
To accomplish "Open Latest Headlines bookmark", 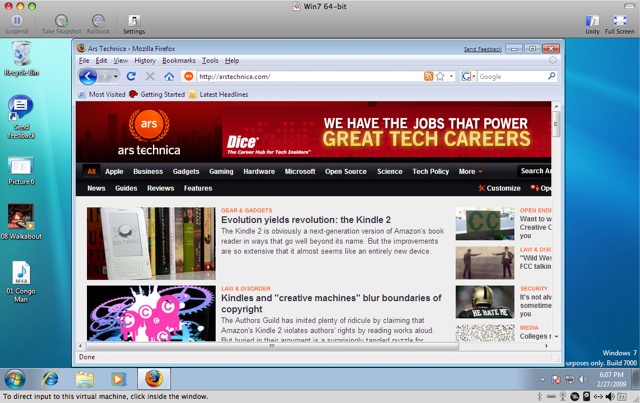I will click(219, 94).
